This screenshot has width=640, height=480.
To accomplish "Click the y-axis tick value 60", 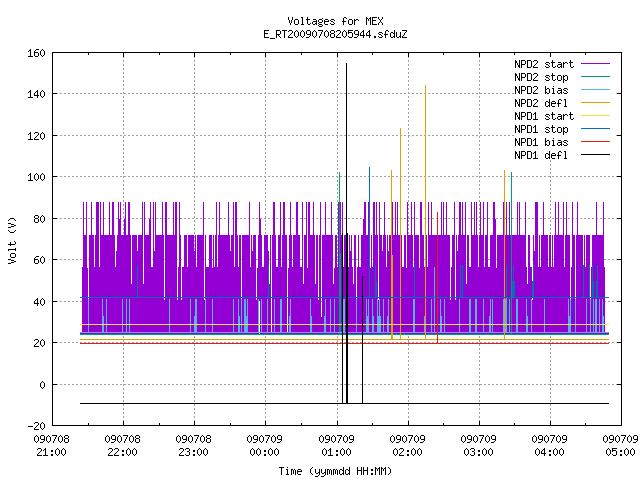I will pyautogui.click(x=39, y=260).
